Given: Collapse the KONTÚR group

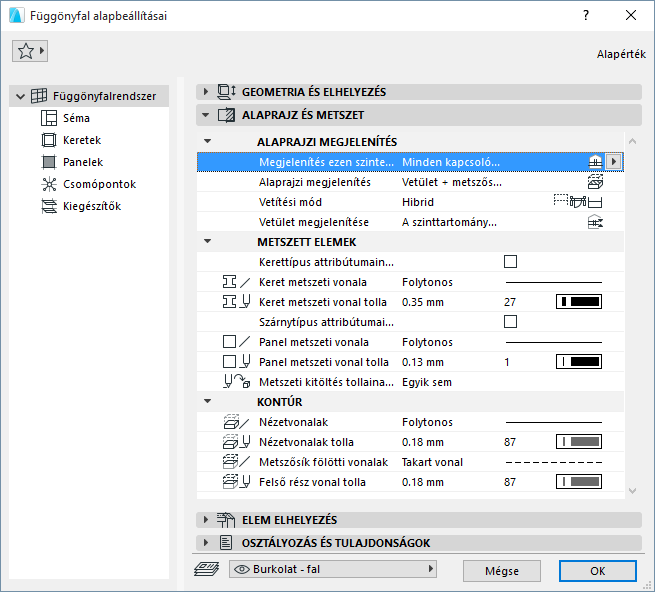Looking at the screenshot, I should tap(207, 401).
